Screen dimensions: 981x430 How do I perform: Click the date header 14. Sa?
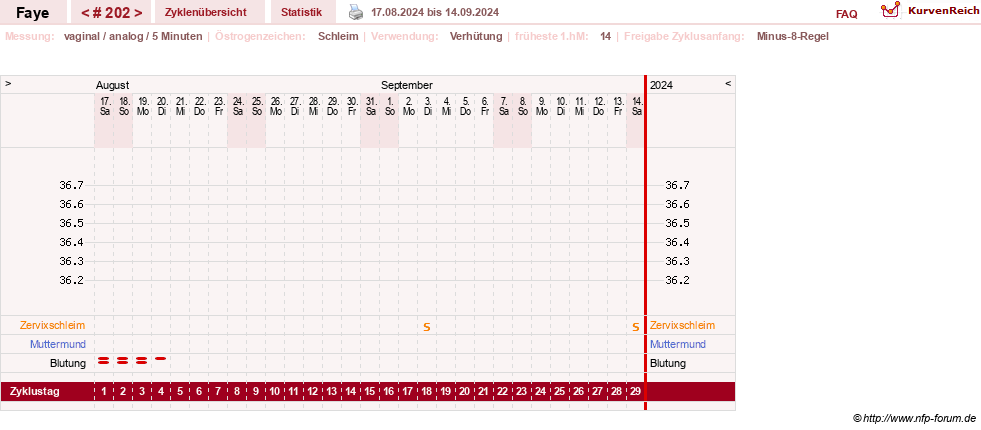coord(636,106)
